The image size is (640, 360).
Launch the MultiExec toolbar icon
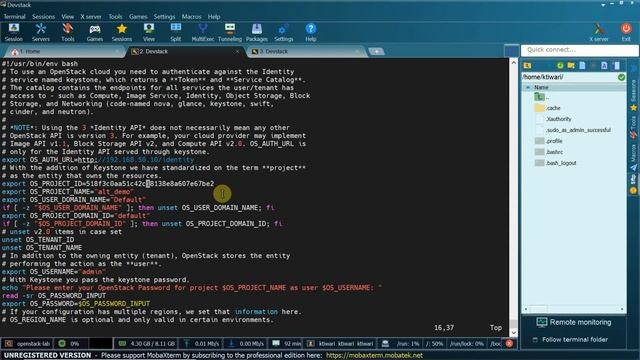pyautogui.click(x=203, y=32)
